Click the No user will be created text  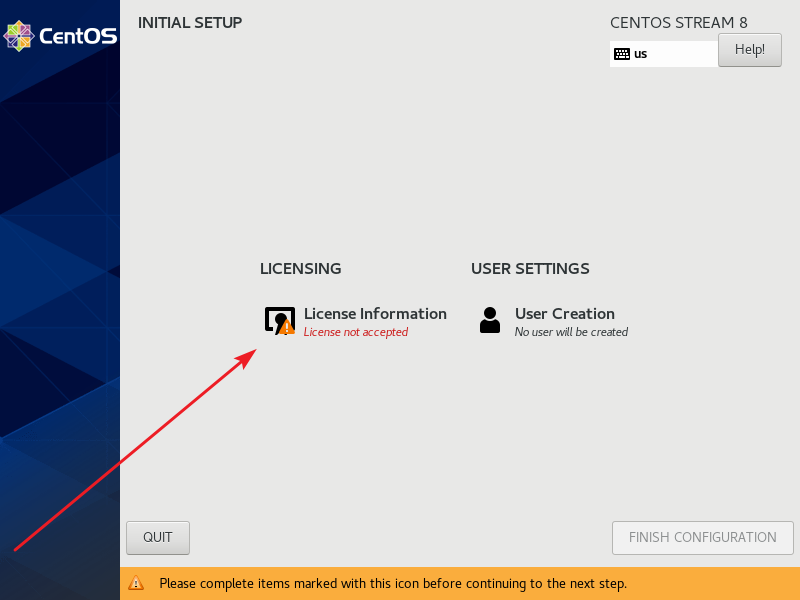pyautogui.click(x=570, y=332)
